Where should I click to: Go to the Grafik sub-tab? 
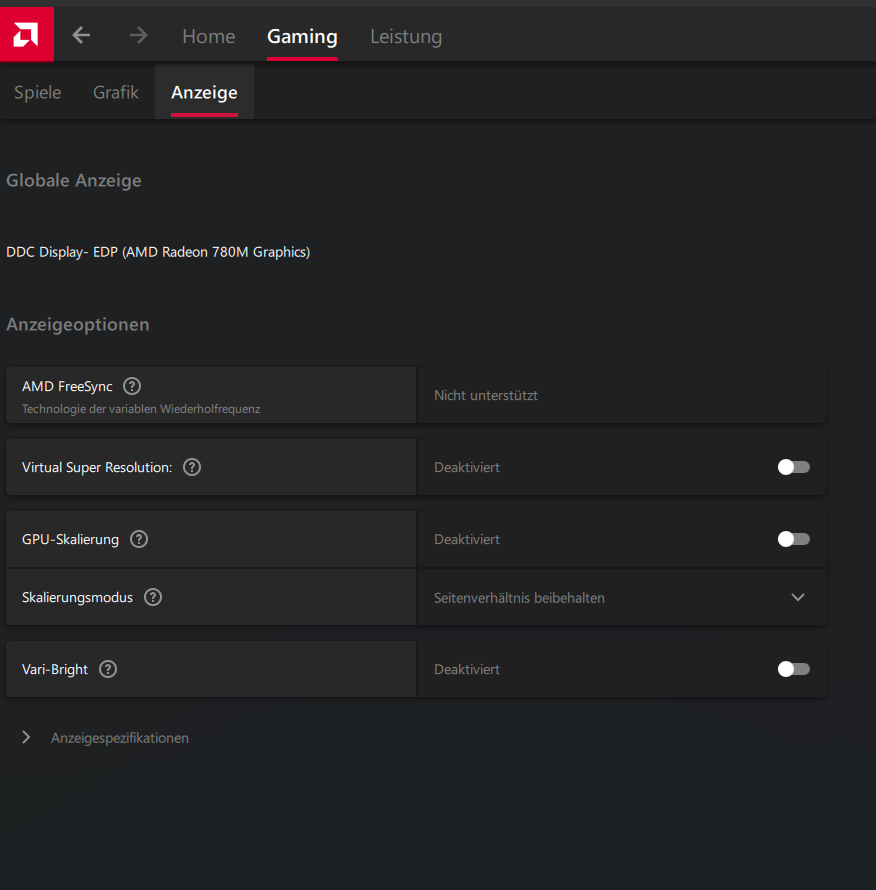tap(116, 93)
